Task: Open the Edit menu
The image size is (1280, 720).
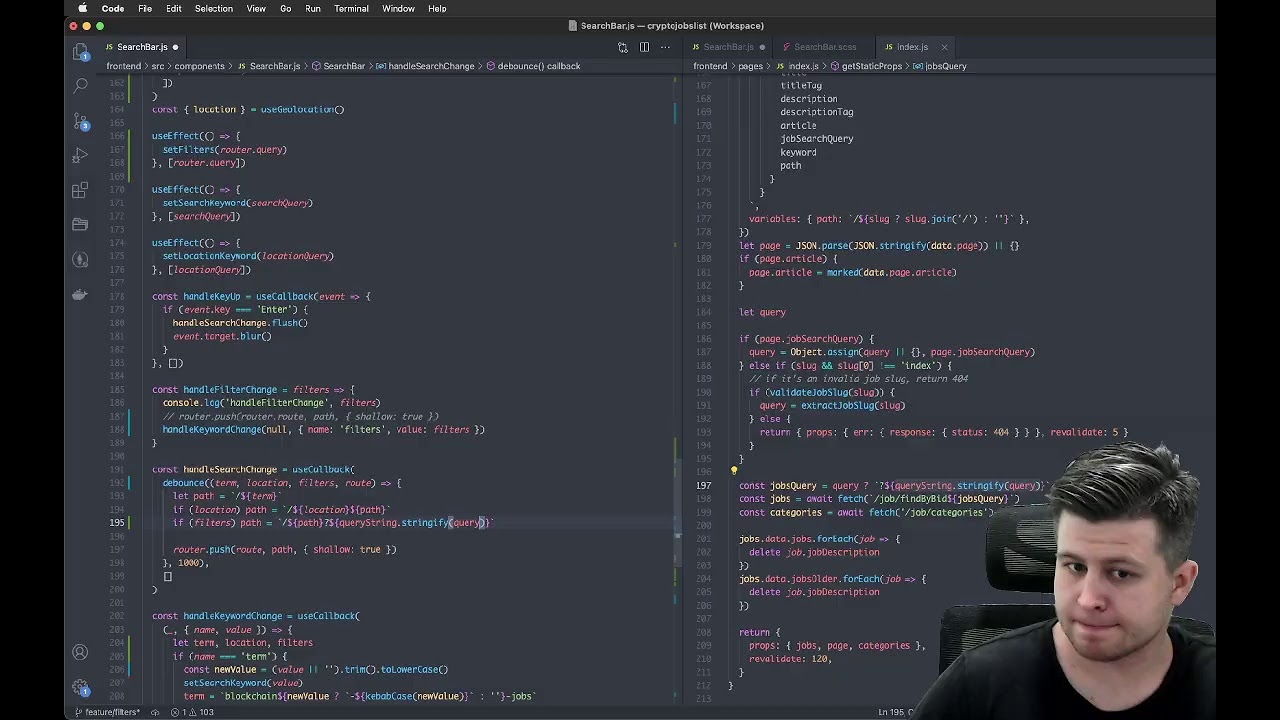Action: click(x=174, y=8)
